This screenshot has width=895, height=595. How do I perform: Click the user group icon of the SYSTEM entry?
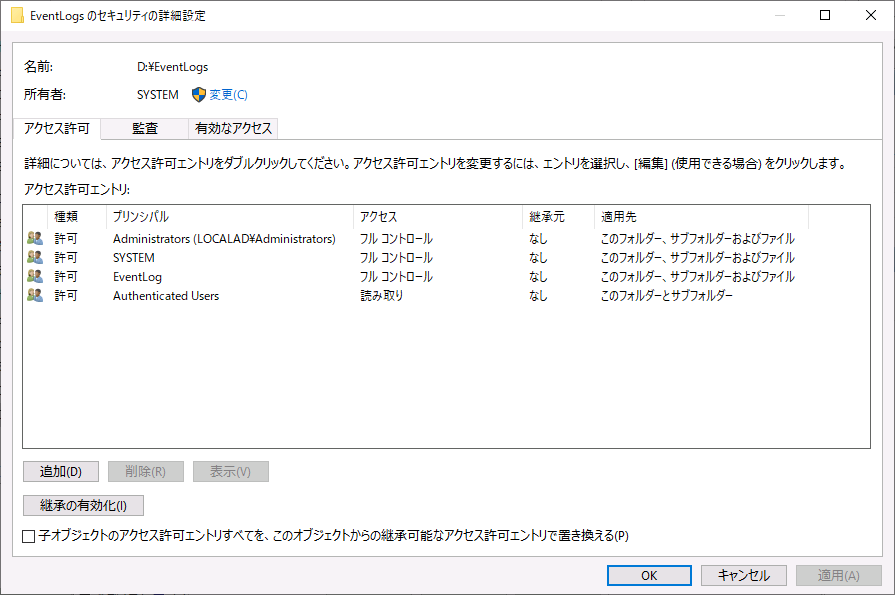point(35,258)
